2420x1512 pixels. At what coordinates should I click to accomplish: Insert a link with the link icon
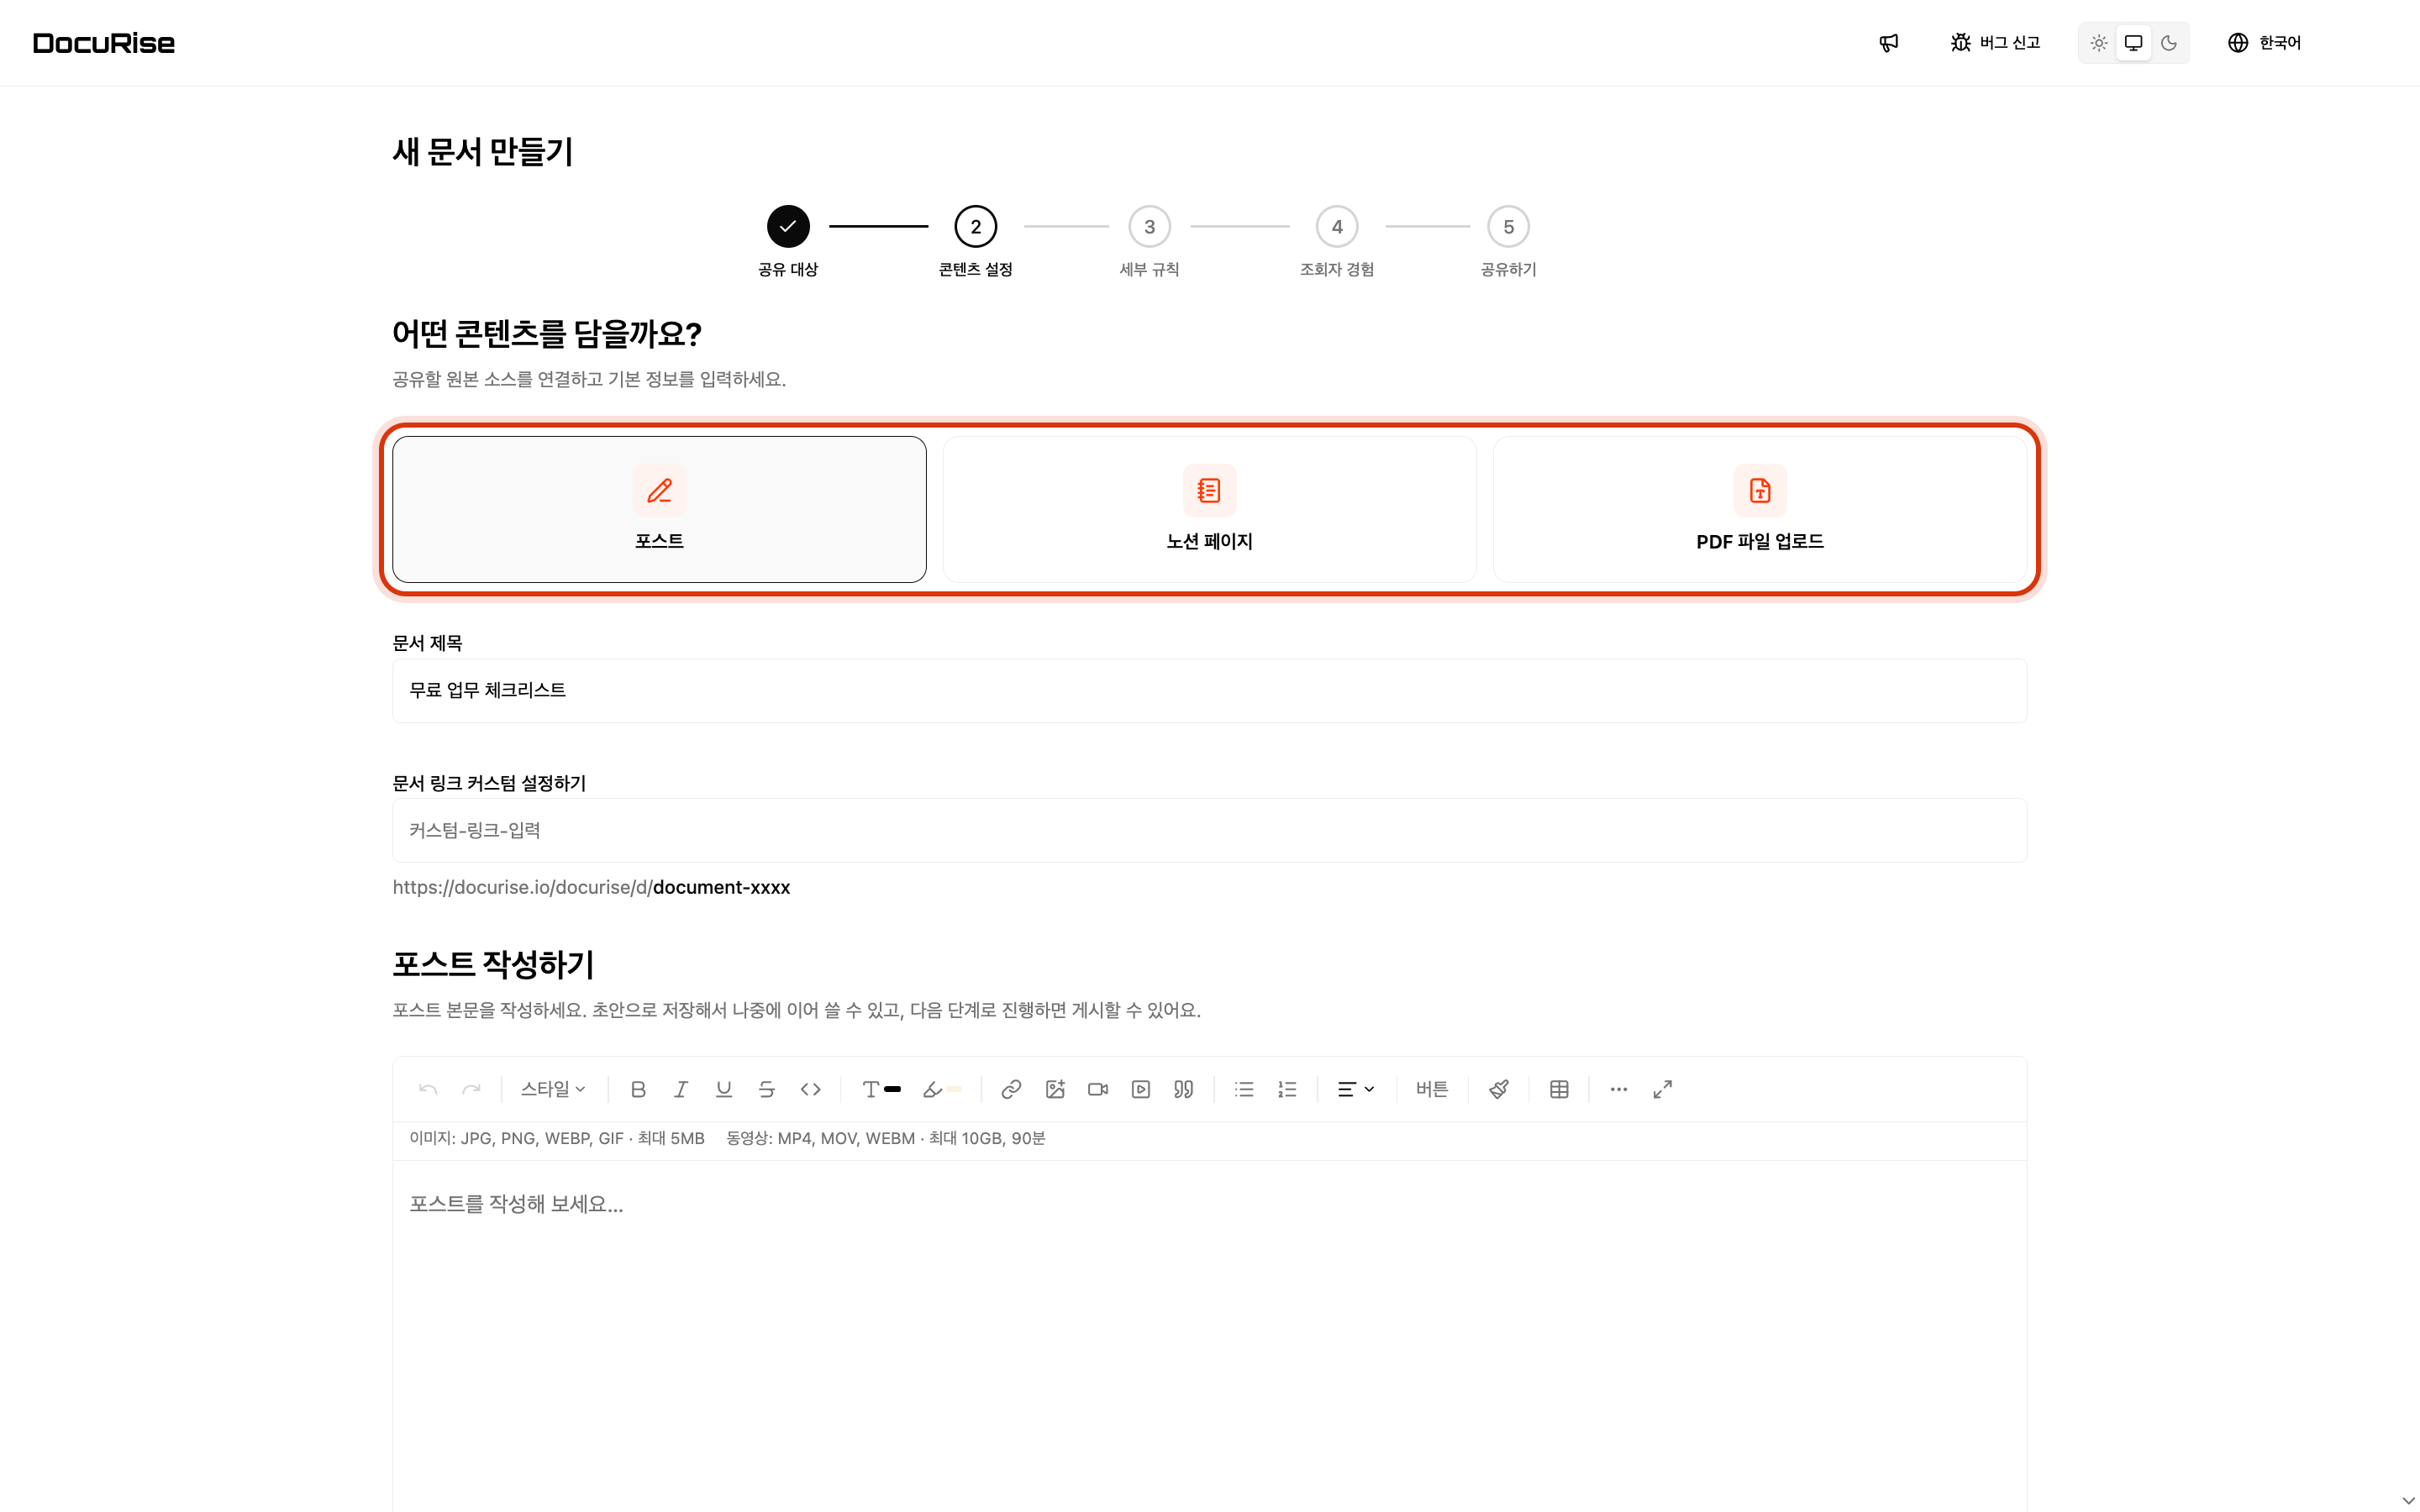tap(1011, 1089)
